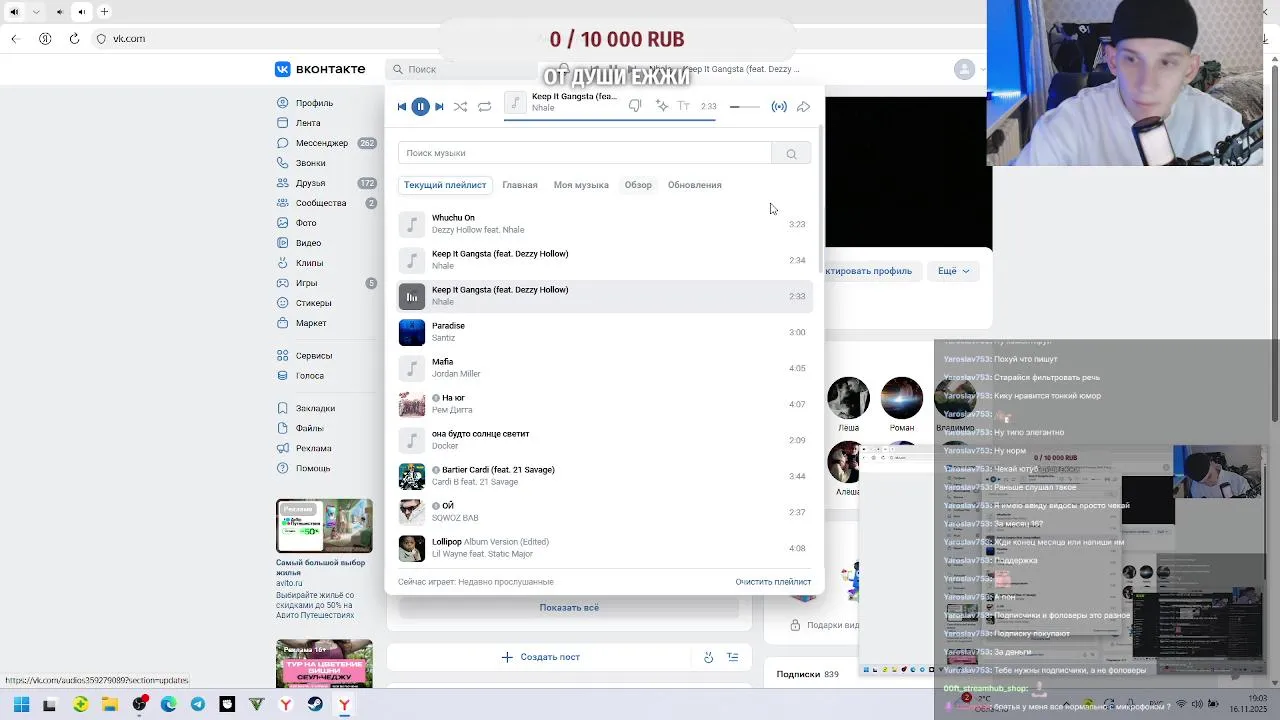1280x720 pixels.
Task: Skip to the next track
Action: click(x=439, y=107)
